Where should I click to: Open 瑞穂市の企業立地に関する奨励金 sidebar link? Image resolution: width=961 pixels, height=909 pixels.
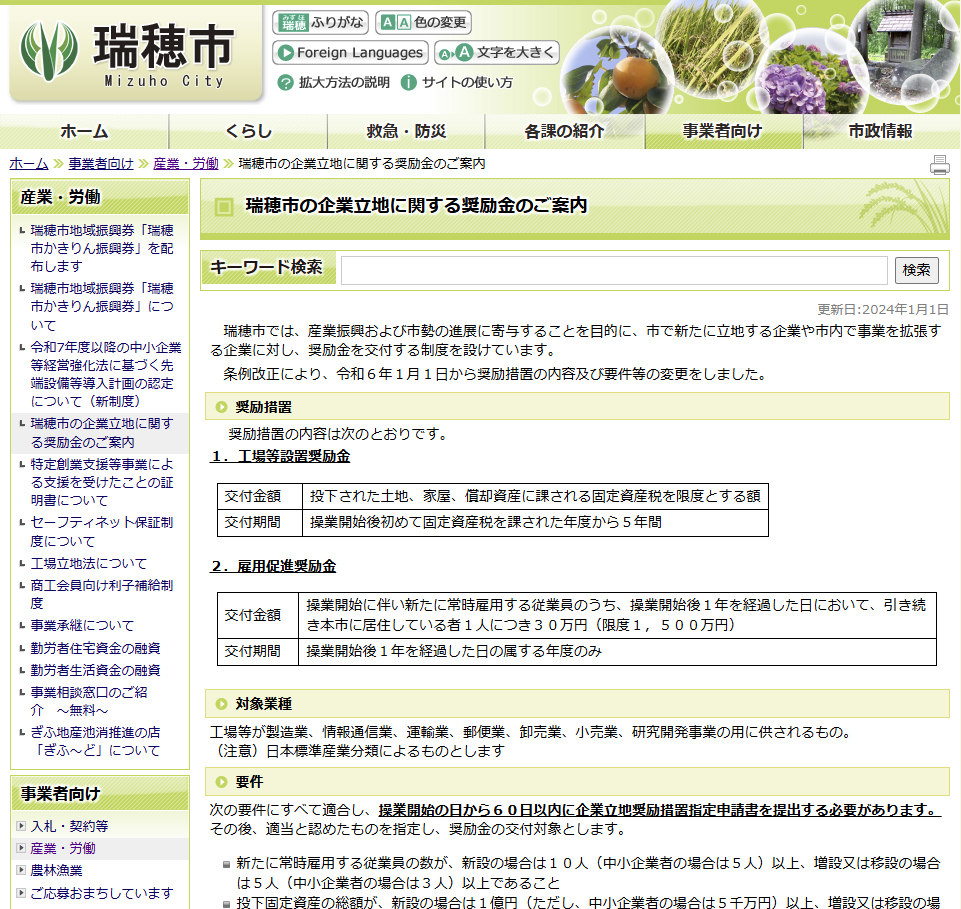click(102, 433)
